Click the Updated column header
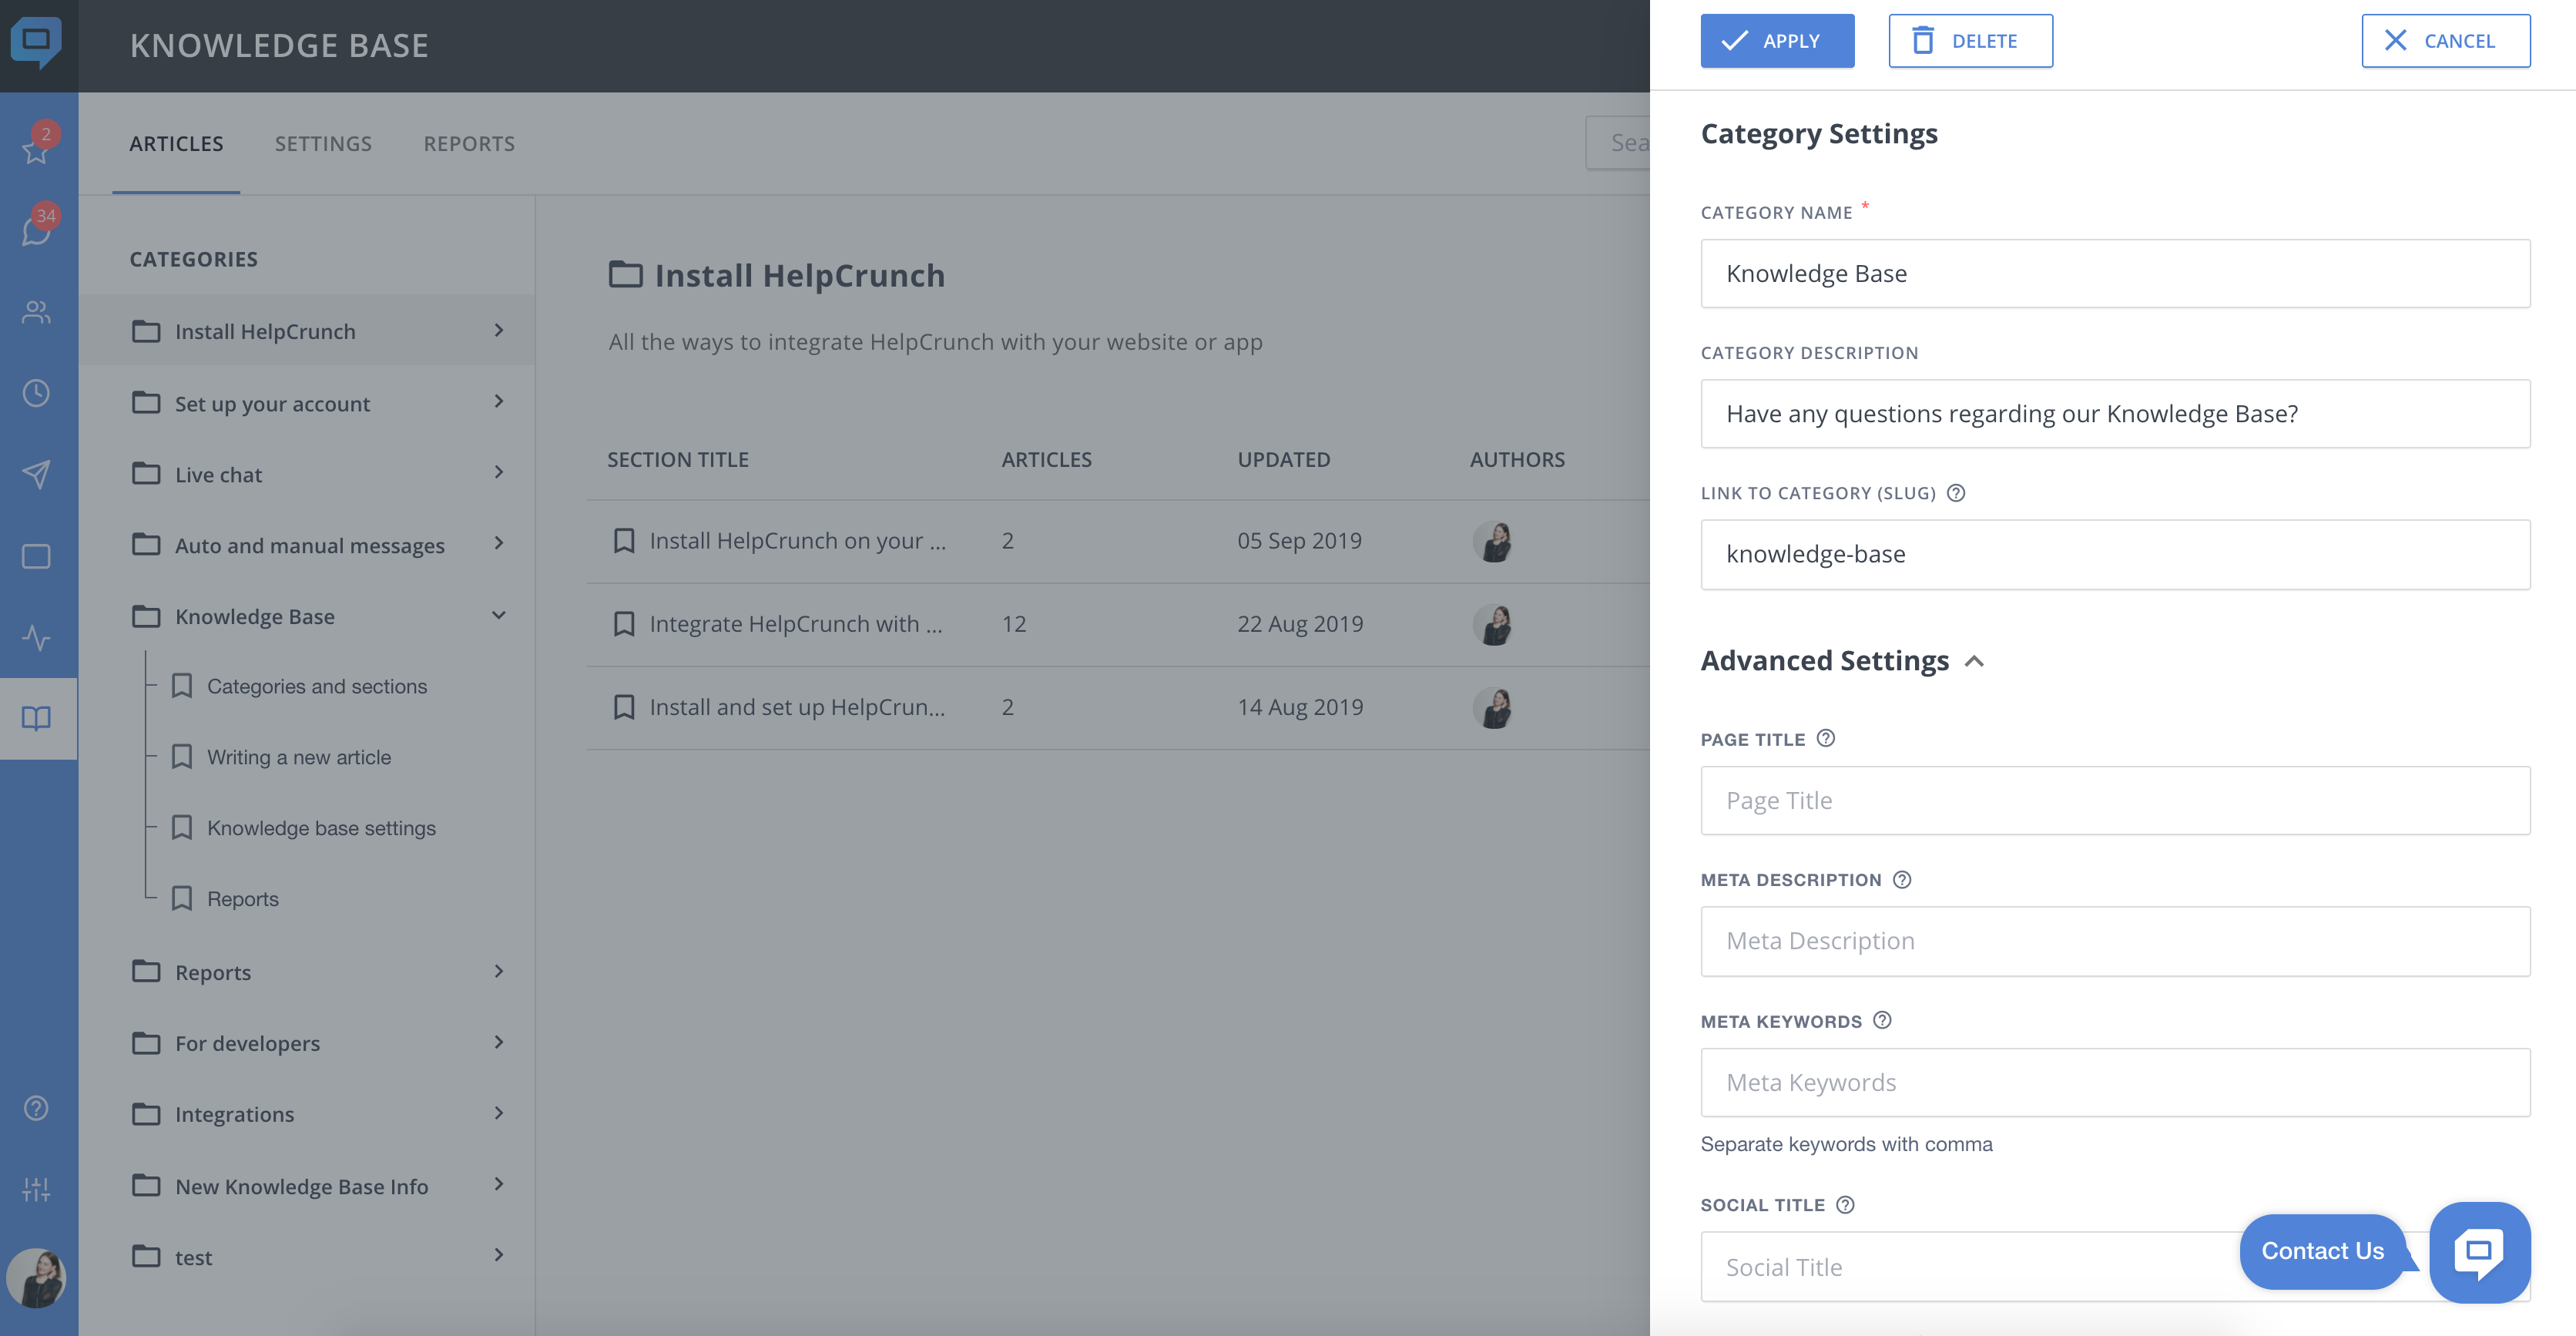The width and height of the screenshot is (2576, 1336). point(1284,459)
